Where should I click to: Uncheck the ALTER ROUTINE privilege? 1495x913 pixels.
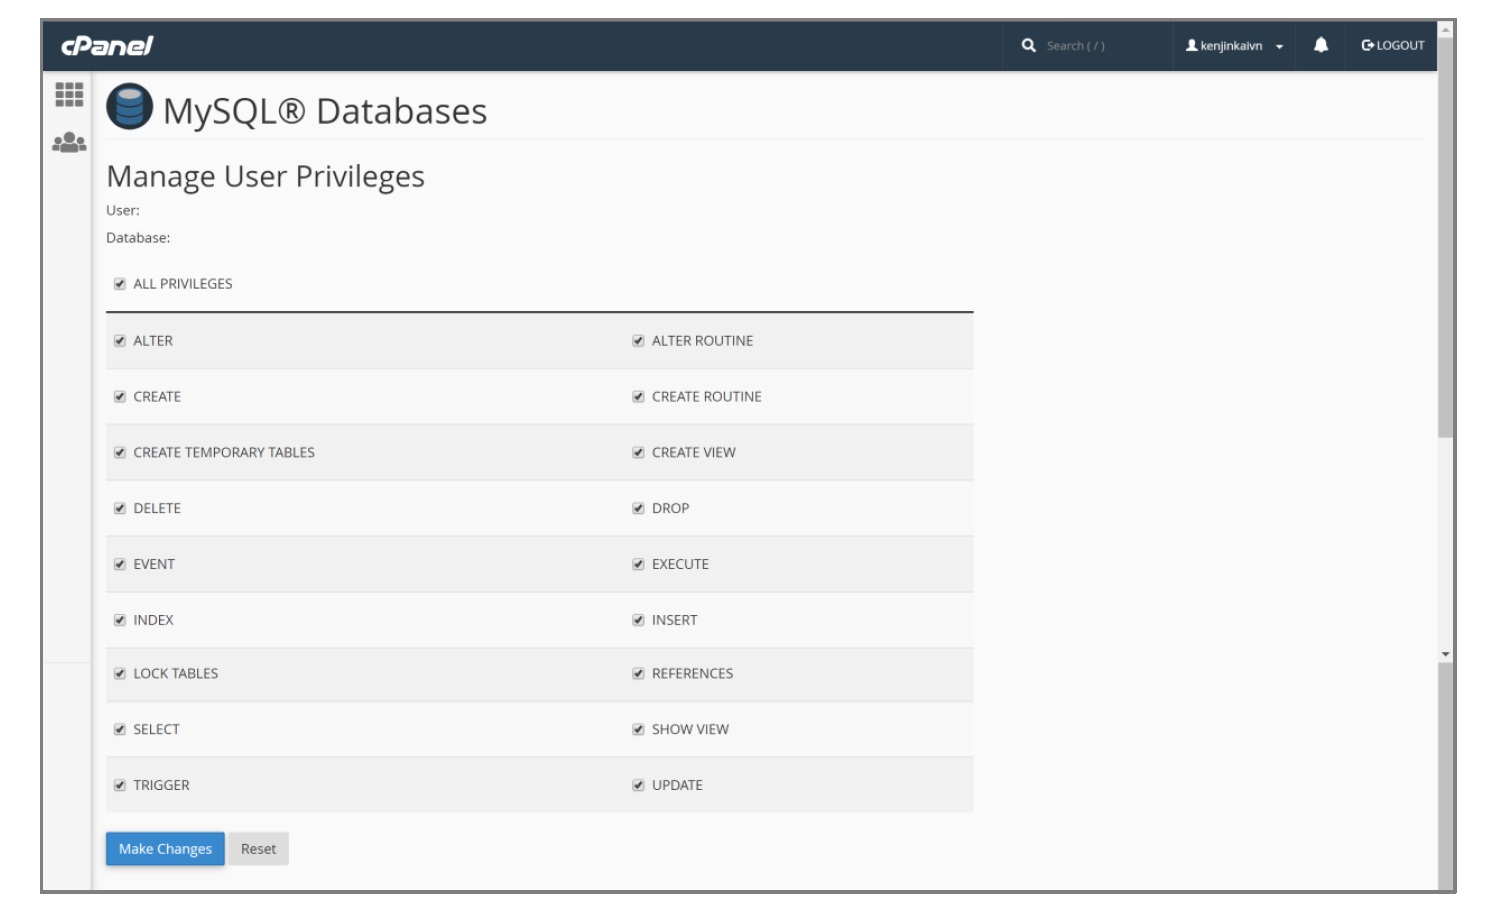tap(638, 341)
